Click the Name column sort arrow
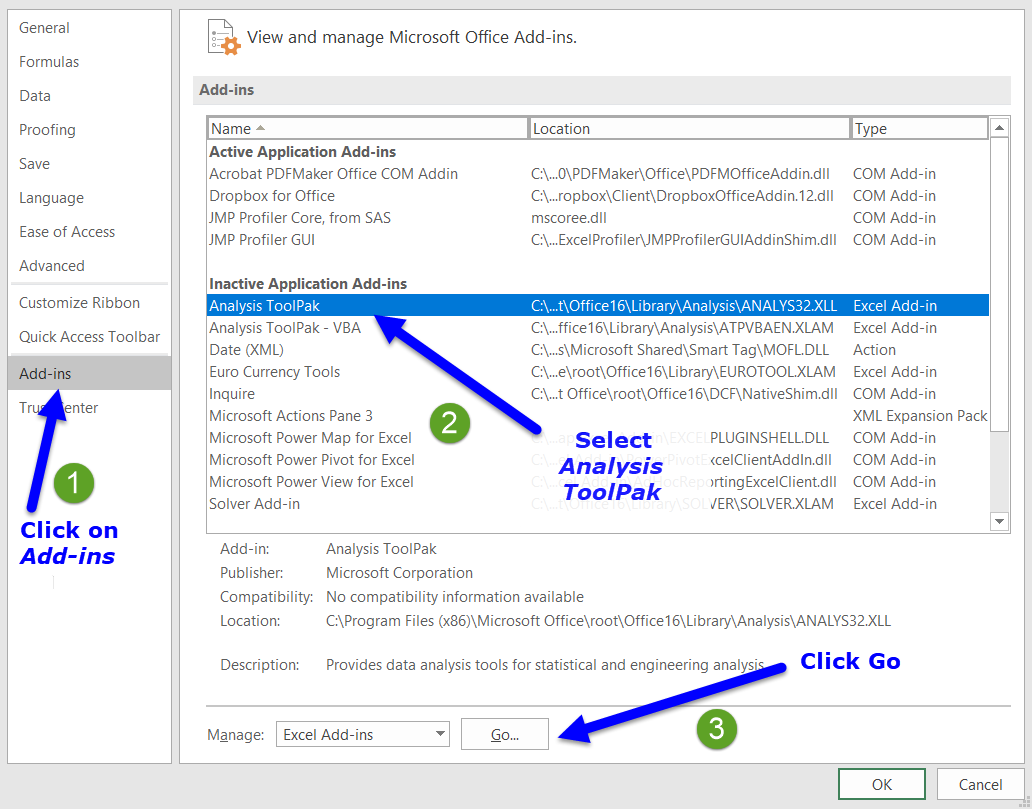Screen dimensions: 1032x809 coord(261,128)
